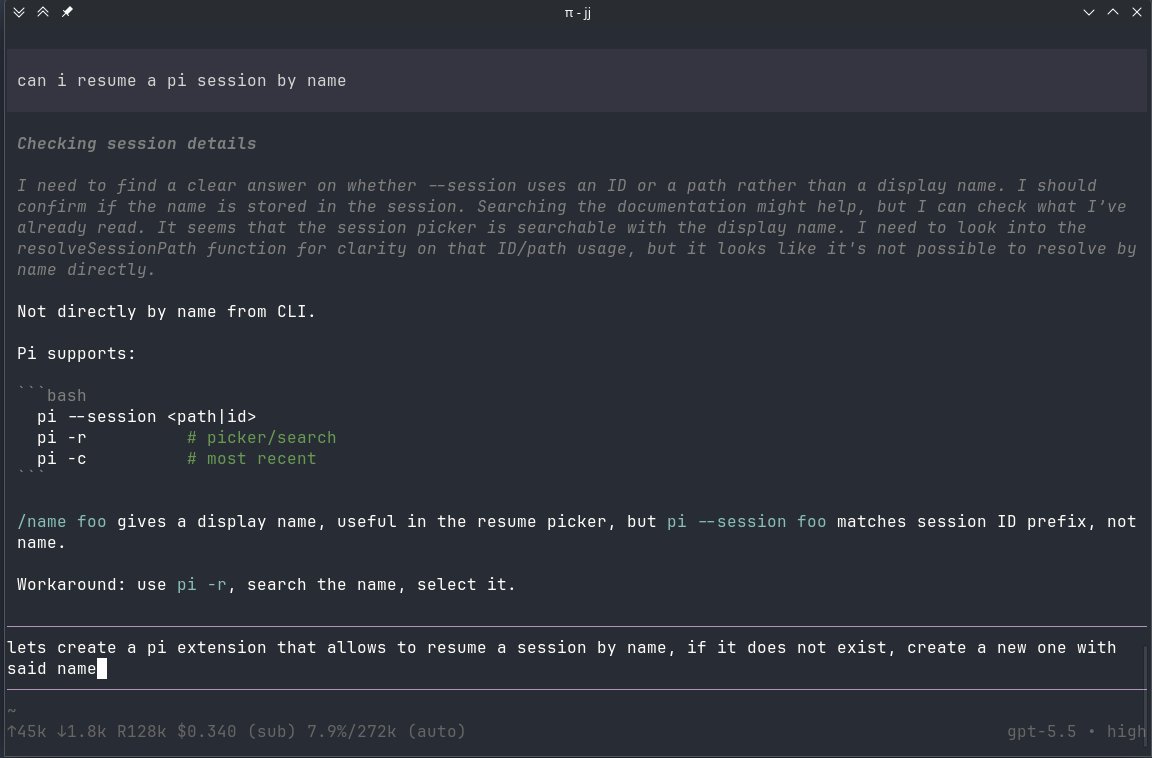1152x758 pixels.
Task: Toggle the pin window icon
Action: [x=67, y=12]
